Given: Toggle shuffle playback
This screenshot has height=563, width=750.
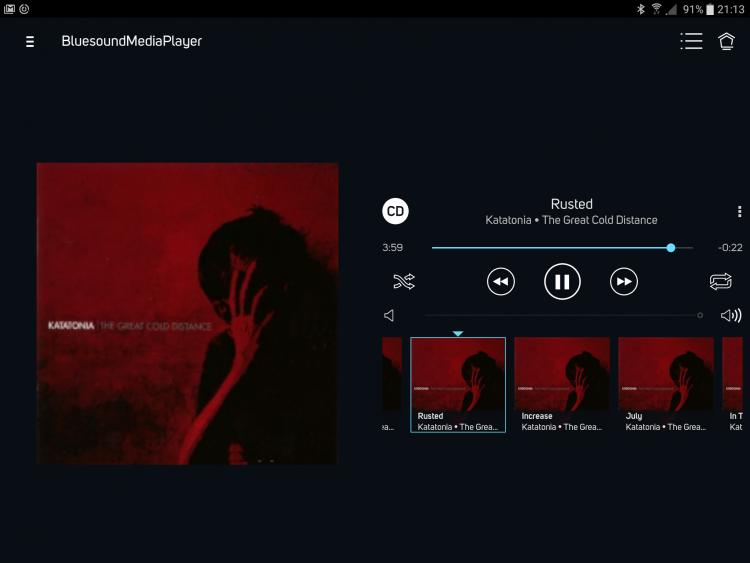Looking at the screenshot, I should coord(404,281).
